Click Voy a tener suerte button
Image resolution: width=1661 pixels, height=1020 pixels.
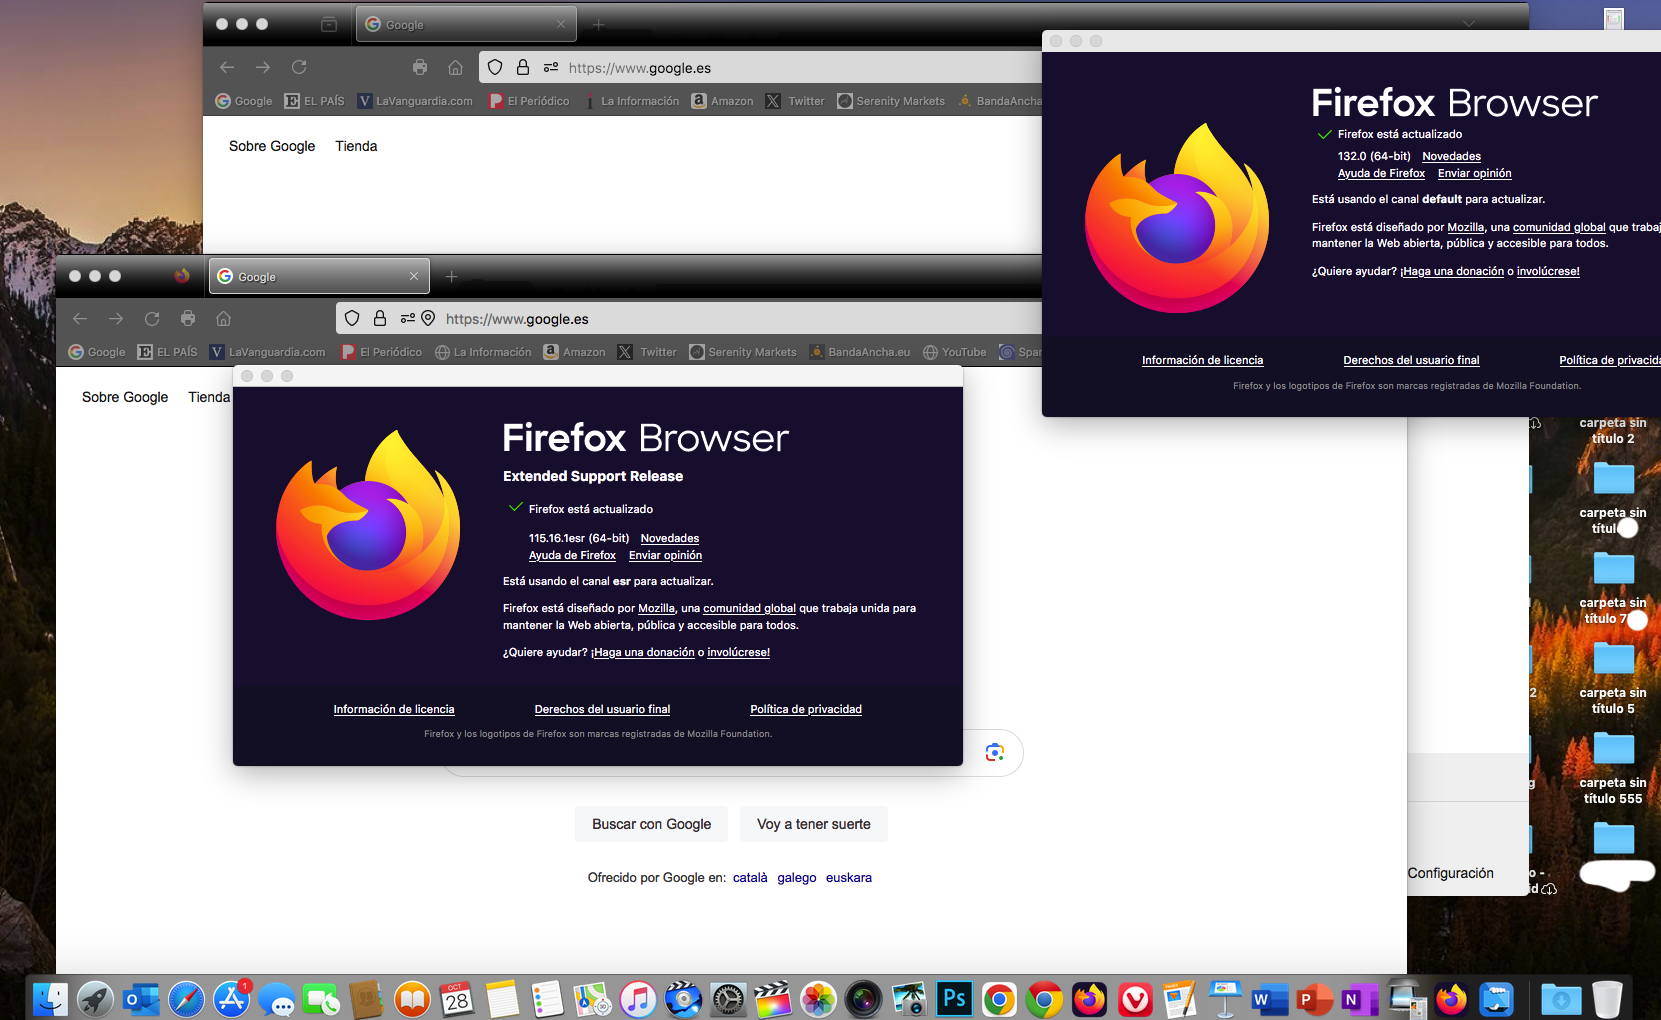[x=814, y=824]
